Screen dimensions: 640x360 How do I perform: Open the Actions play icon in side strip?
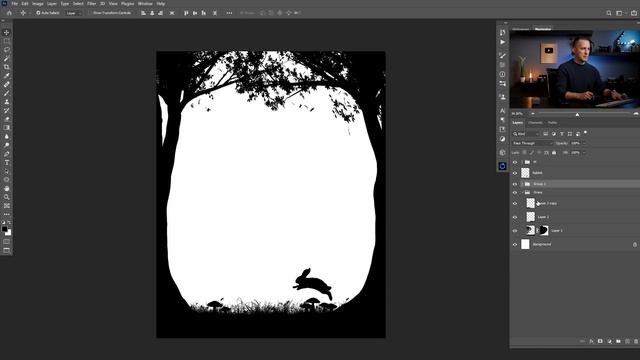502,42
